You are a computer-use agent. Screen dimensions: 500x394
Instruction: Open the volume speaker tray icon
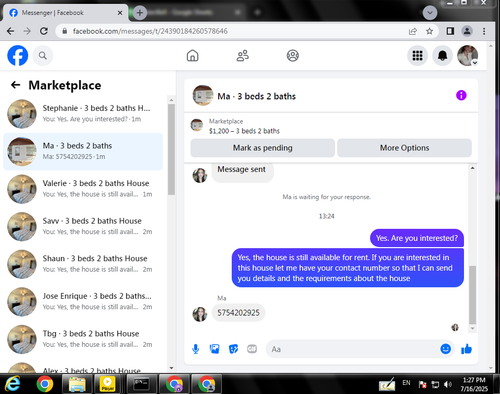click(x=448, y=385)
